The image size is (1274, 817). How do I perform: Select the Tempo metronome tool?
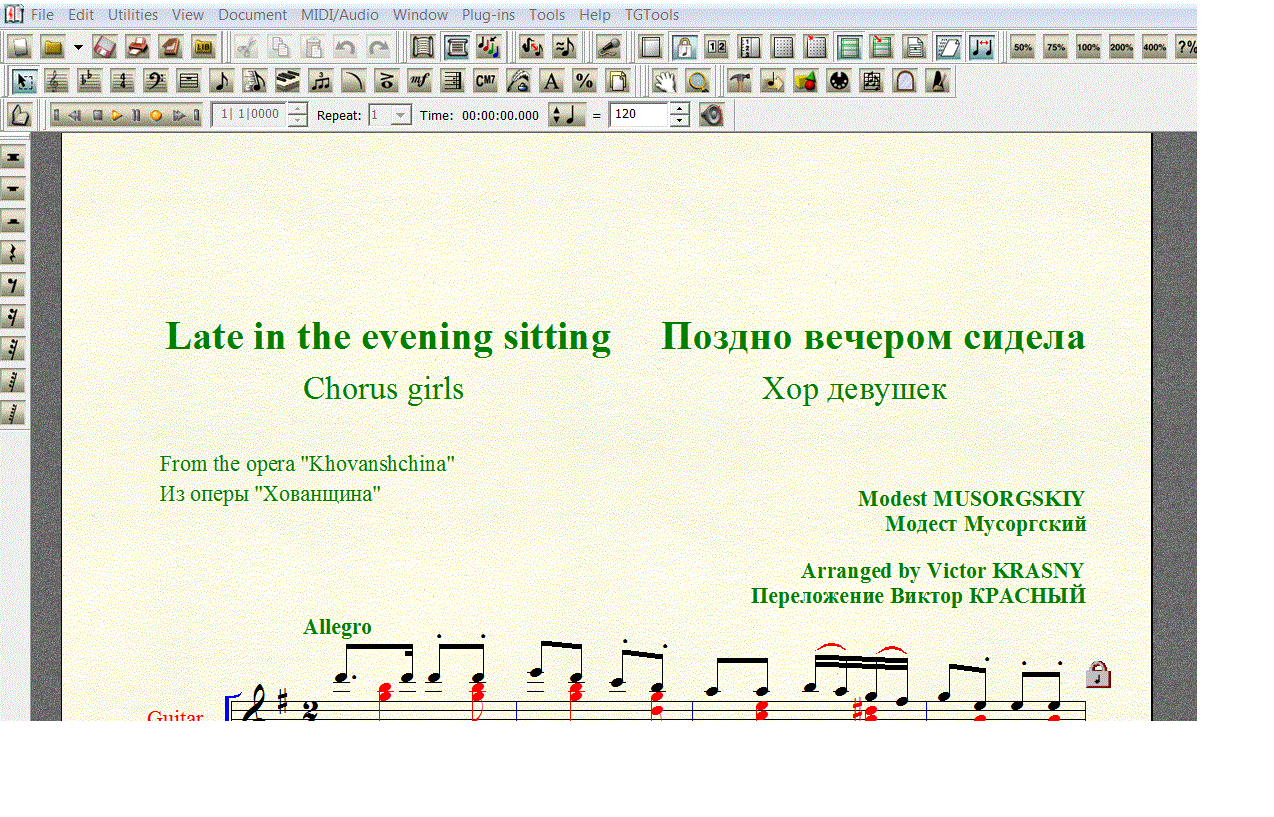936,81
